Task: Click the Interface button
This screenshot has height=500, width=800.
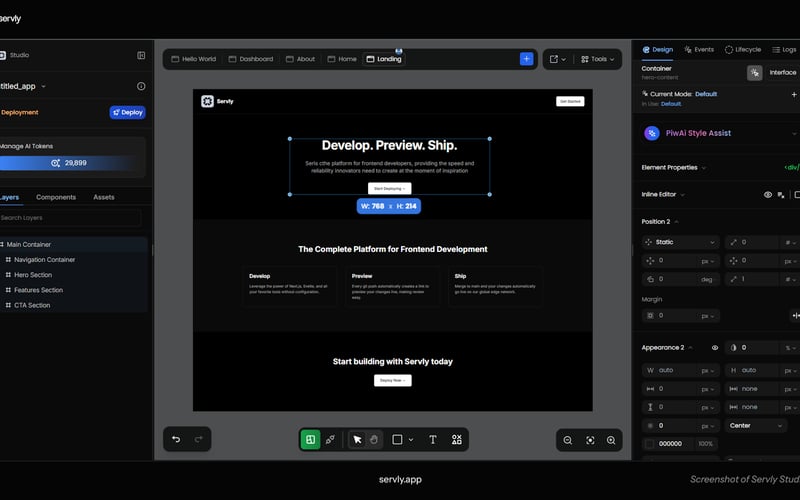Action: (x=783, y=72)
